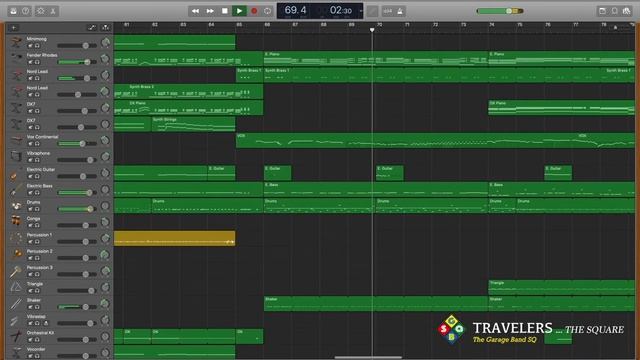640x360 pixels.
Task: Click the Vocoder track name
Action: [36, 349]
